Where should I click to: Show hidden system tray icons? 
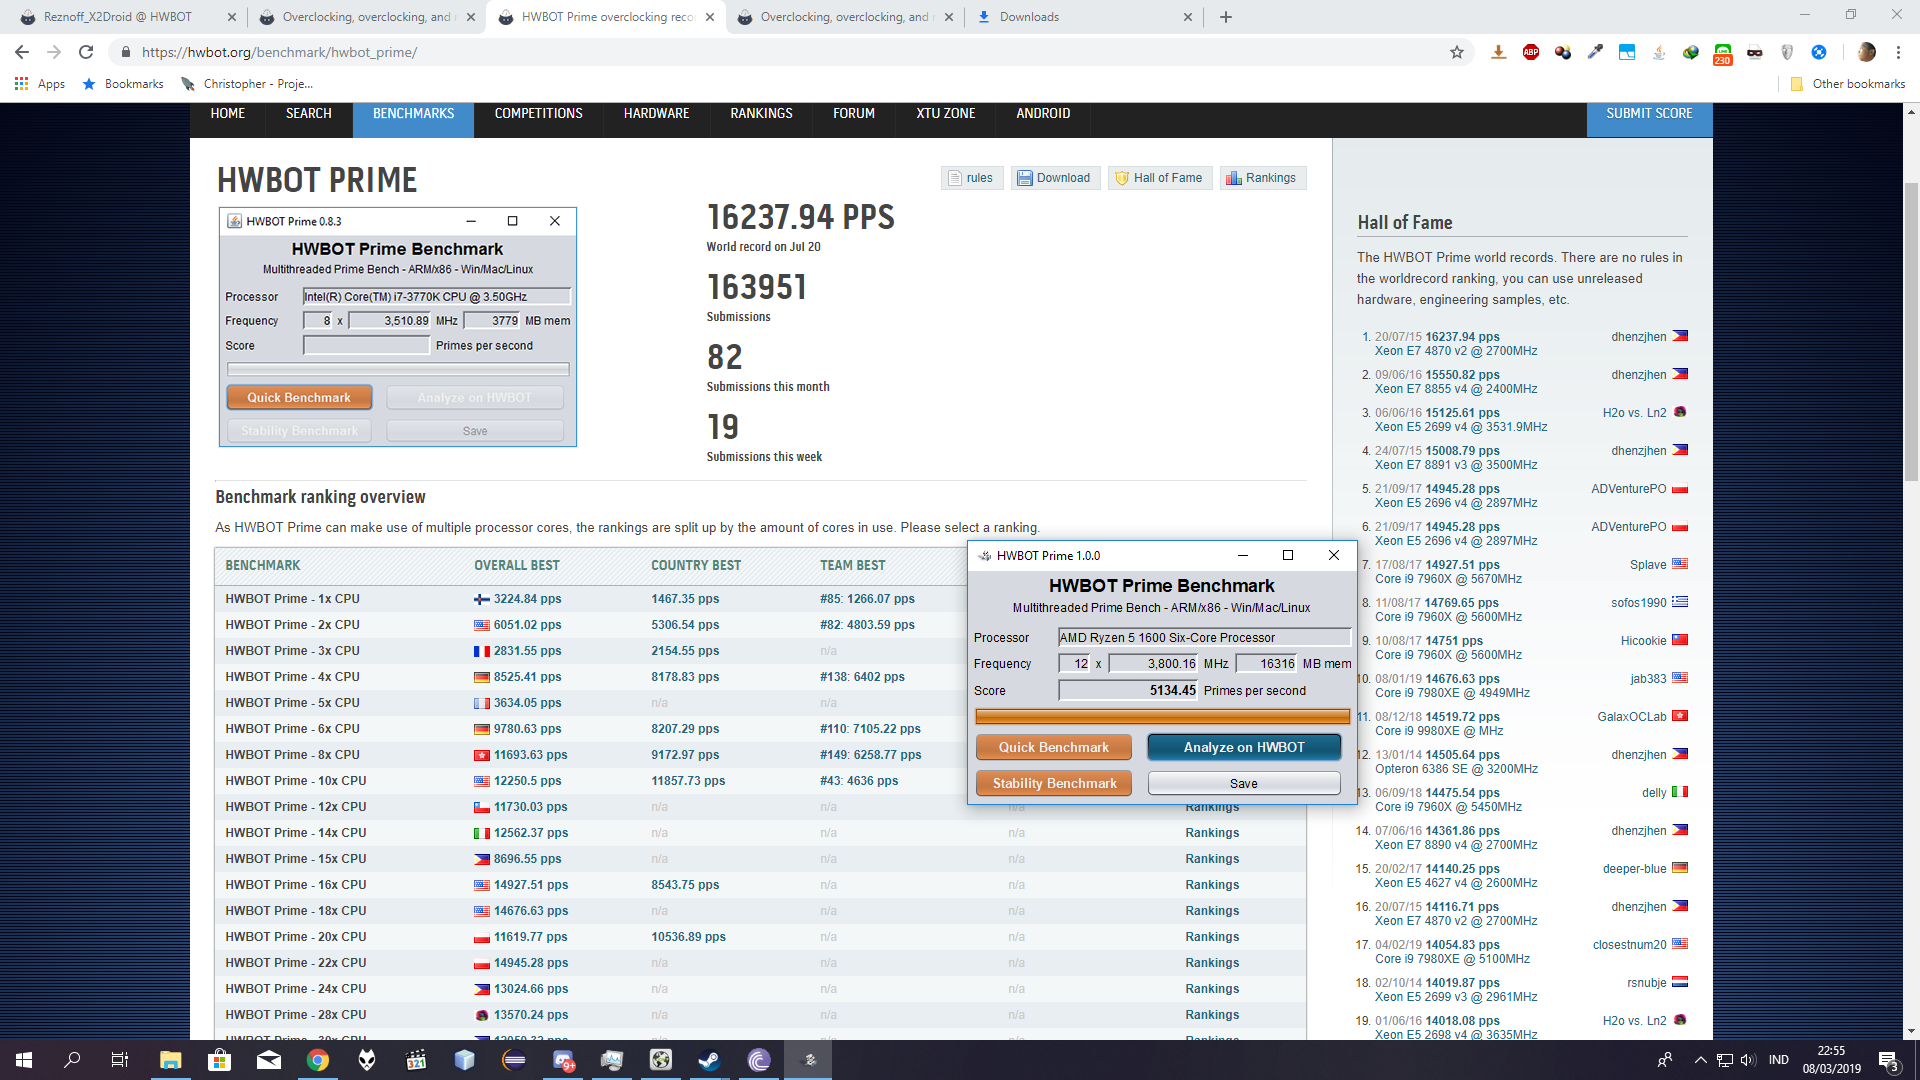point(1700,1060)
